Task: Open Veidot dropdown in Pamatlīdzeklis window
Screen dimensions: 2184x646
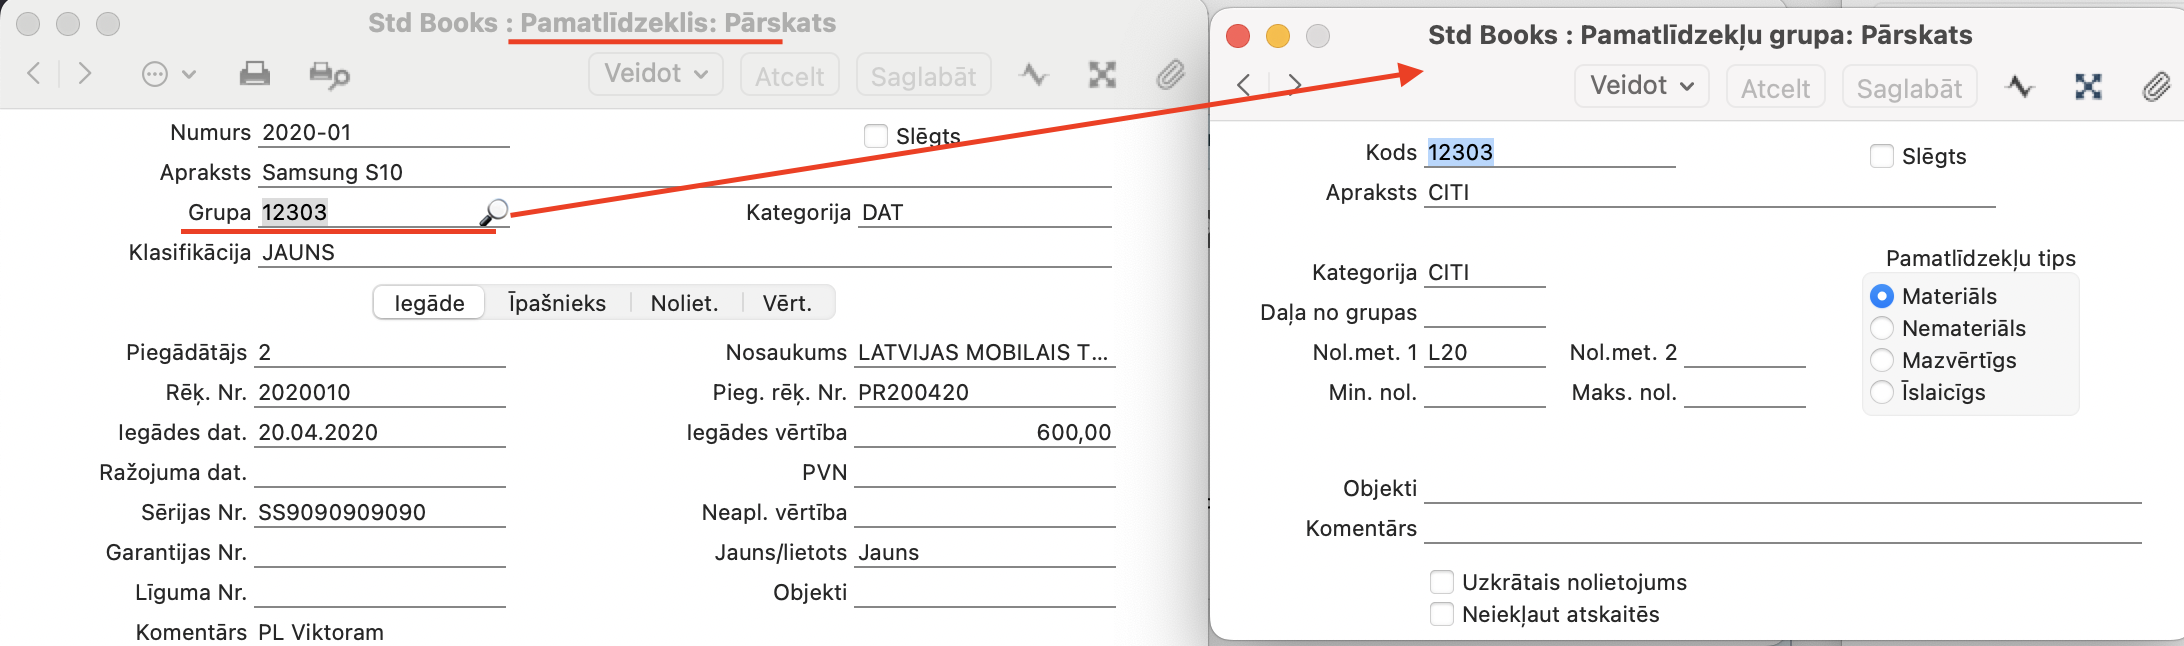Action: click(x=655, y=74)
